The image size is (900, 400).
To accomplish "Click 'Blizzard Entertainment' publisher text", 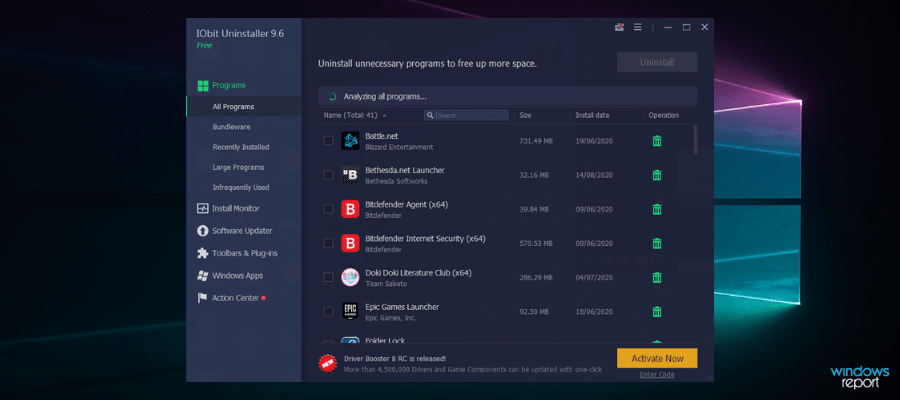I will [399, 147].
